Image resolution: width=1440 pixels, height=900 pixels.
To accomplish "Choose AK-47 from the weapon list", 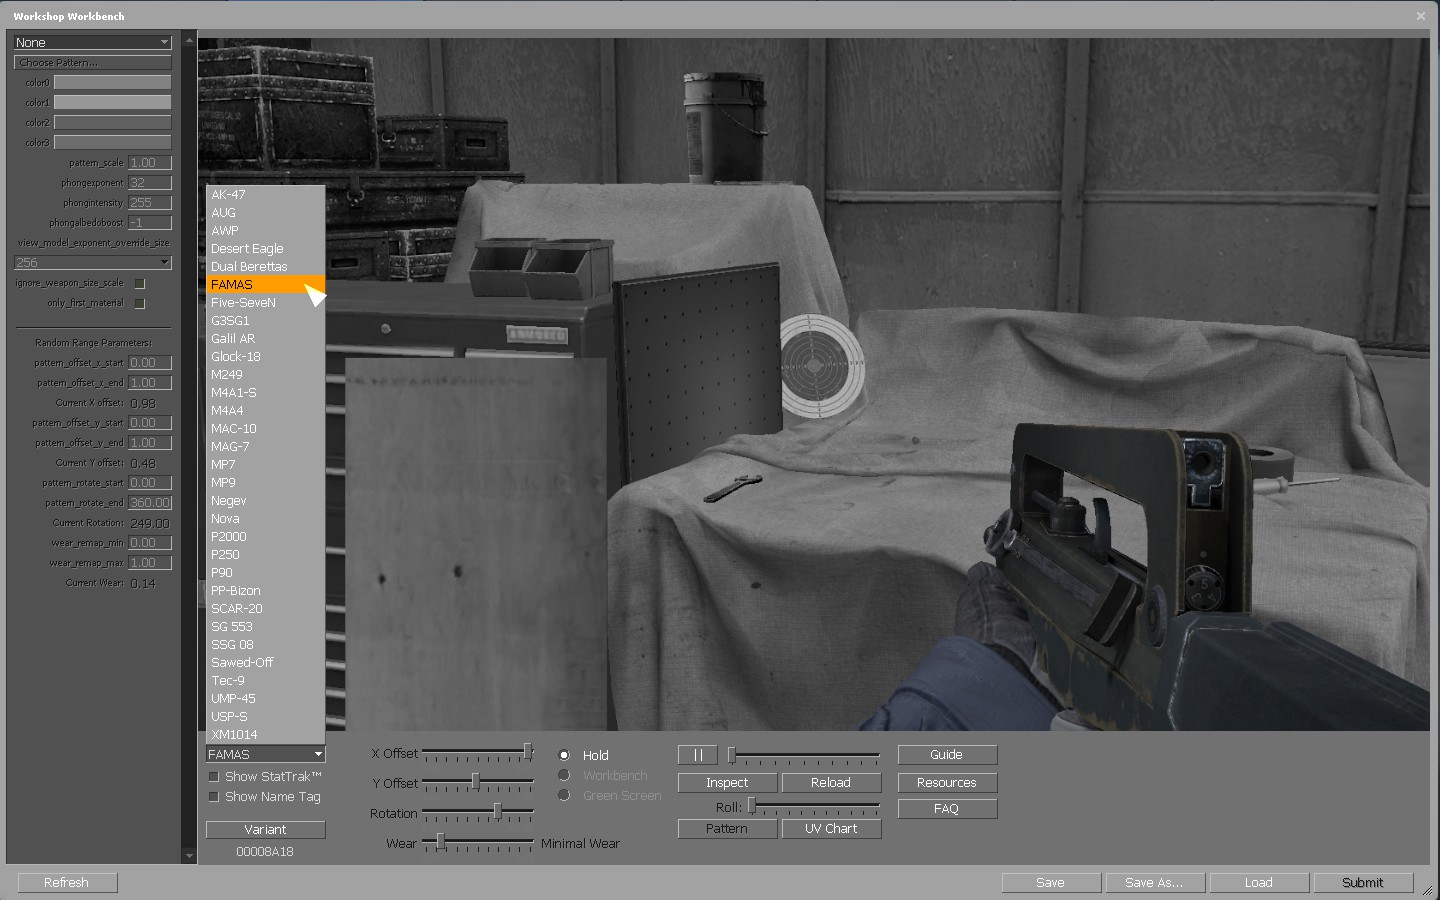I will coord(266,195).
